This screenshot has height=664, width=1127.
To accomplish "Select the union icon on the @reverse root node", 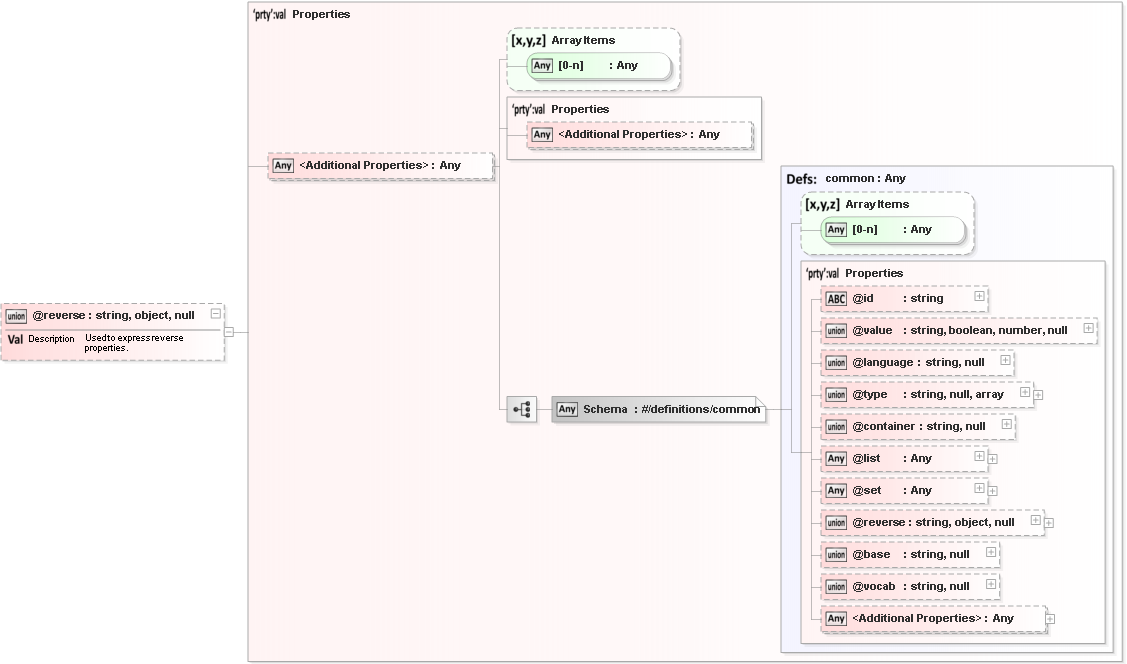I will 17,315.
